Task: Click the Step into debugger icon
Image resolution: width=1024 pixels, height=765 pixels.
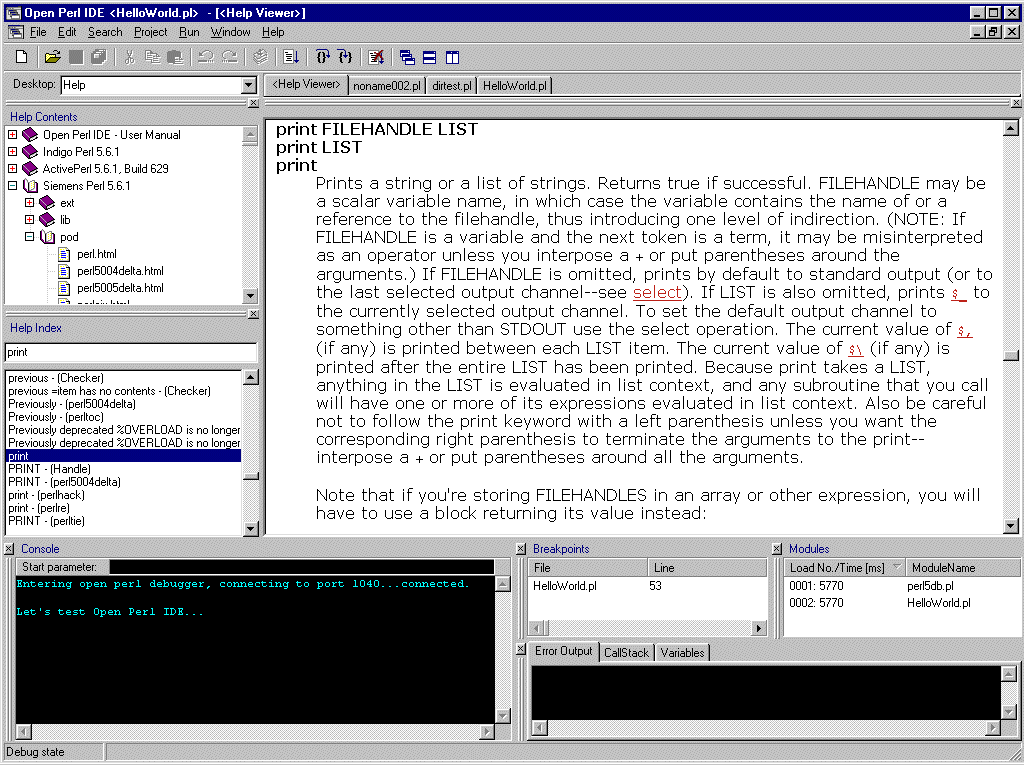Action: [x=344, y=57]
